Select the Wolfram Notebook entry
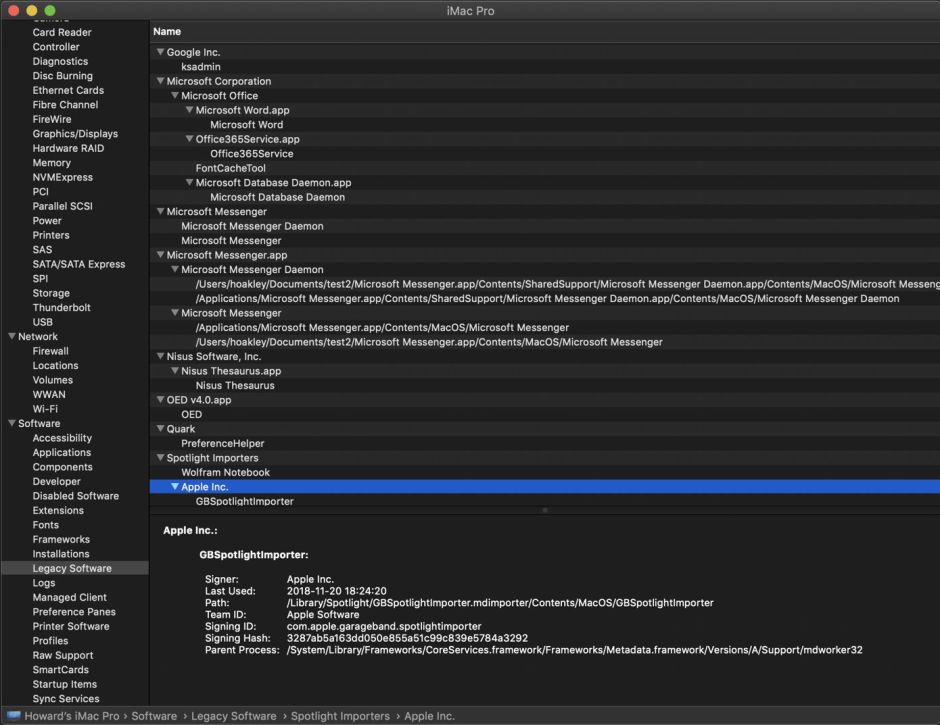This screenshot has height=725, width=940. 225,472
